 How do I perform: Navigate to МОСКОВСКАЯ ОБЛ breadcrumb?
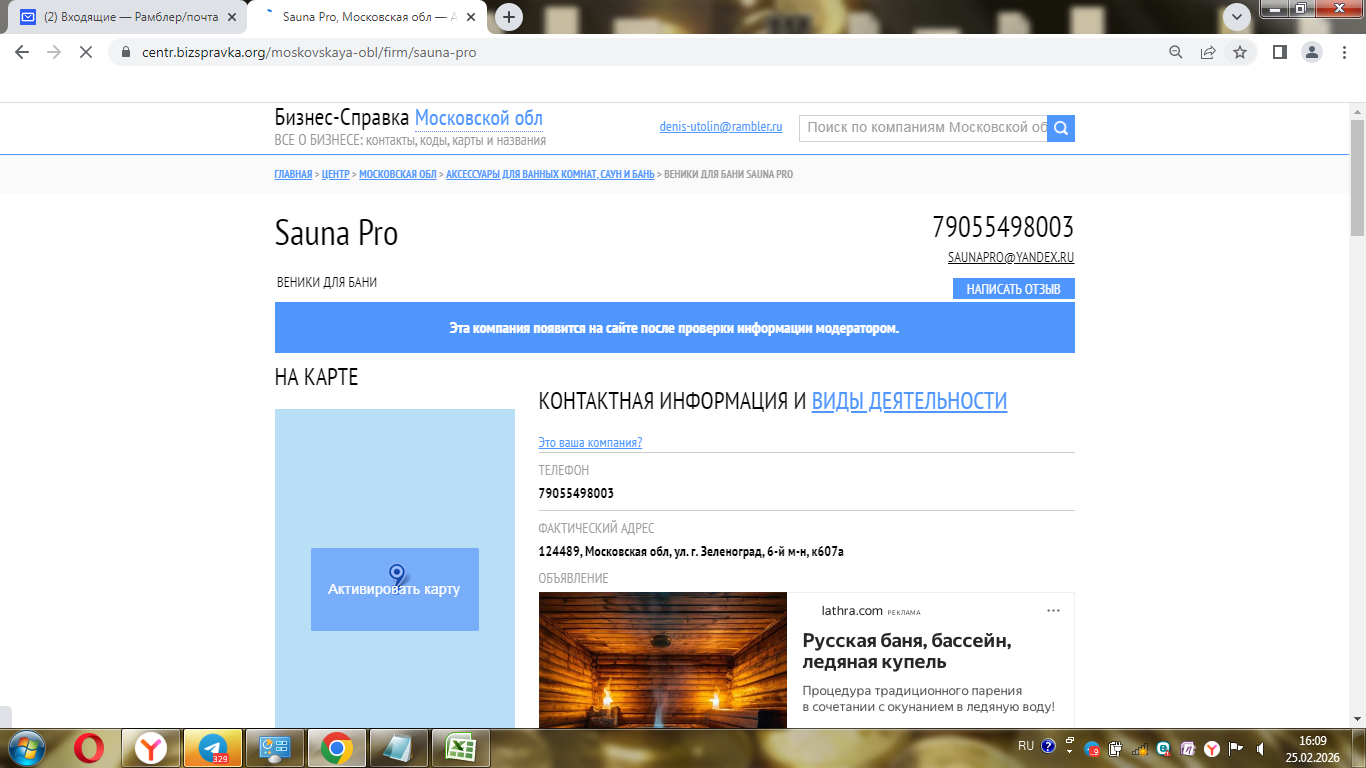tap(398, 174)
